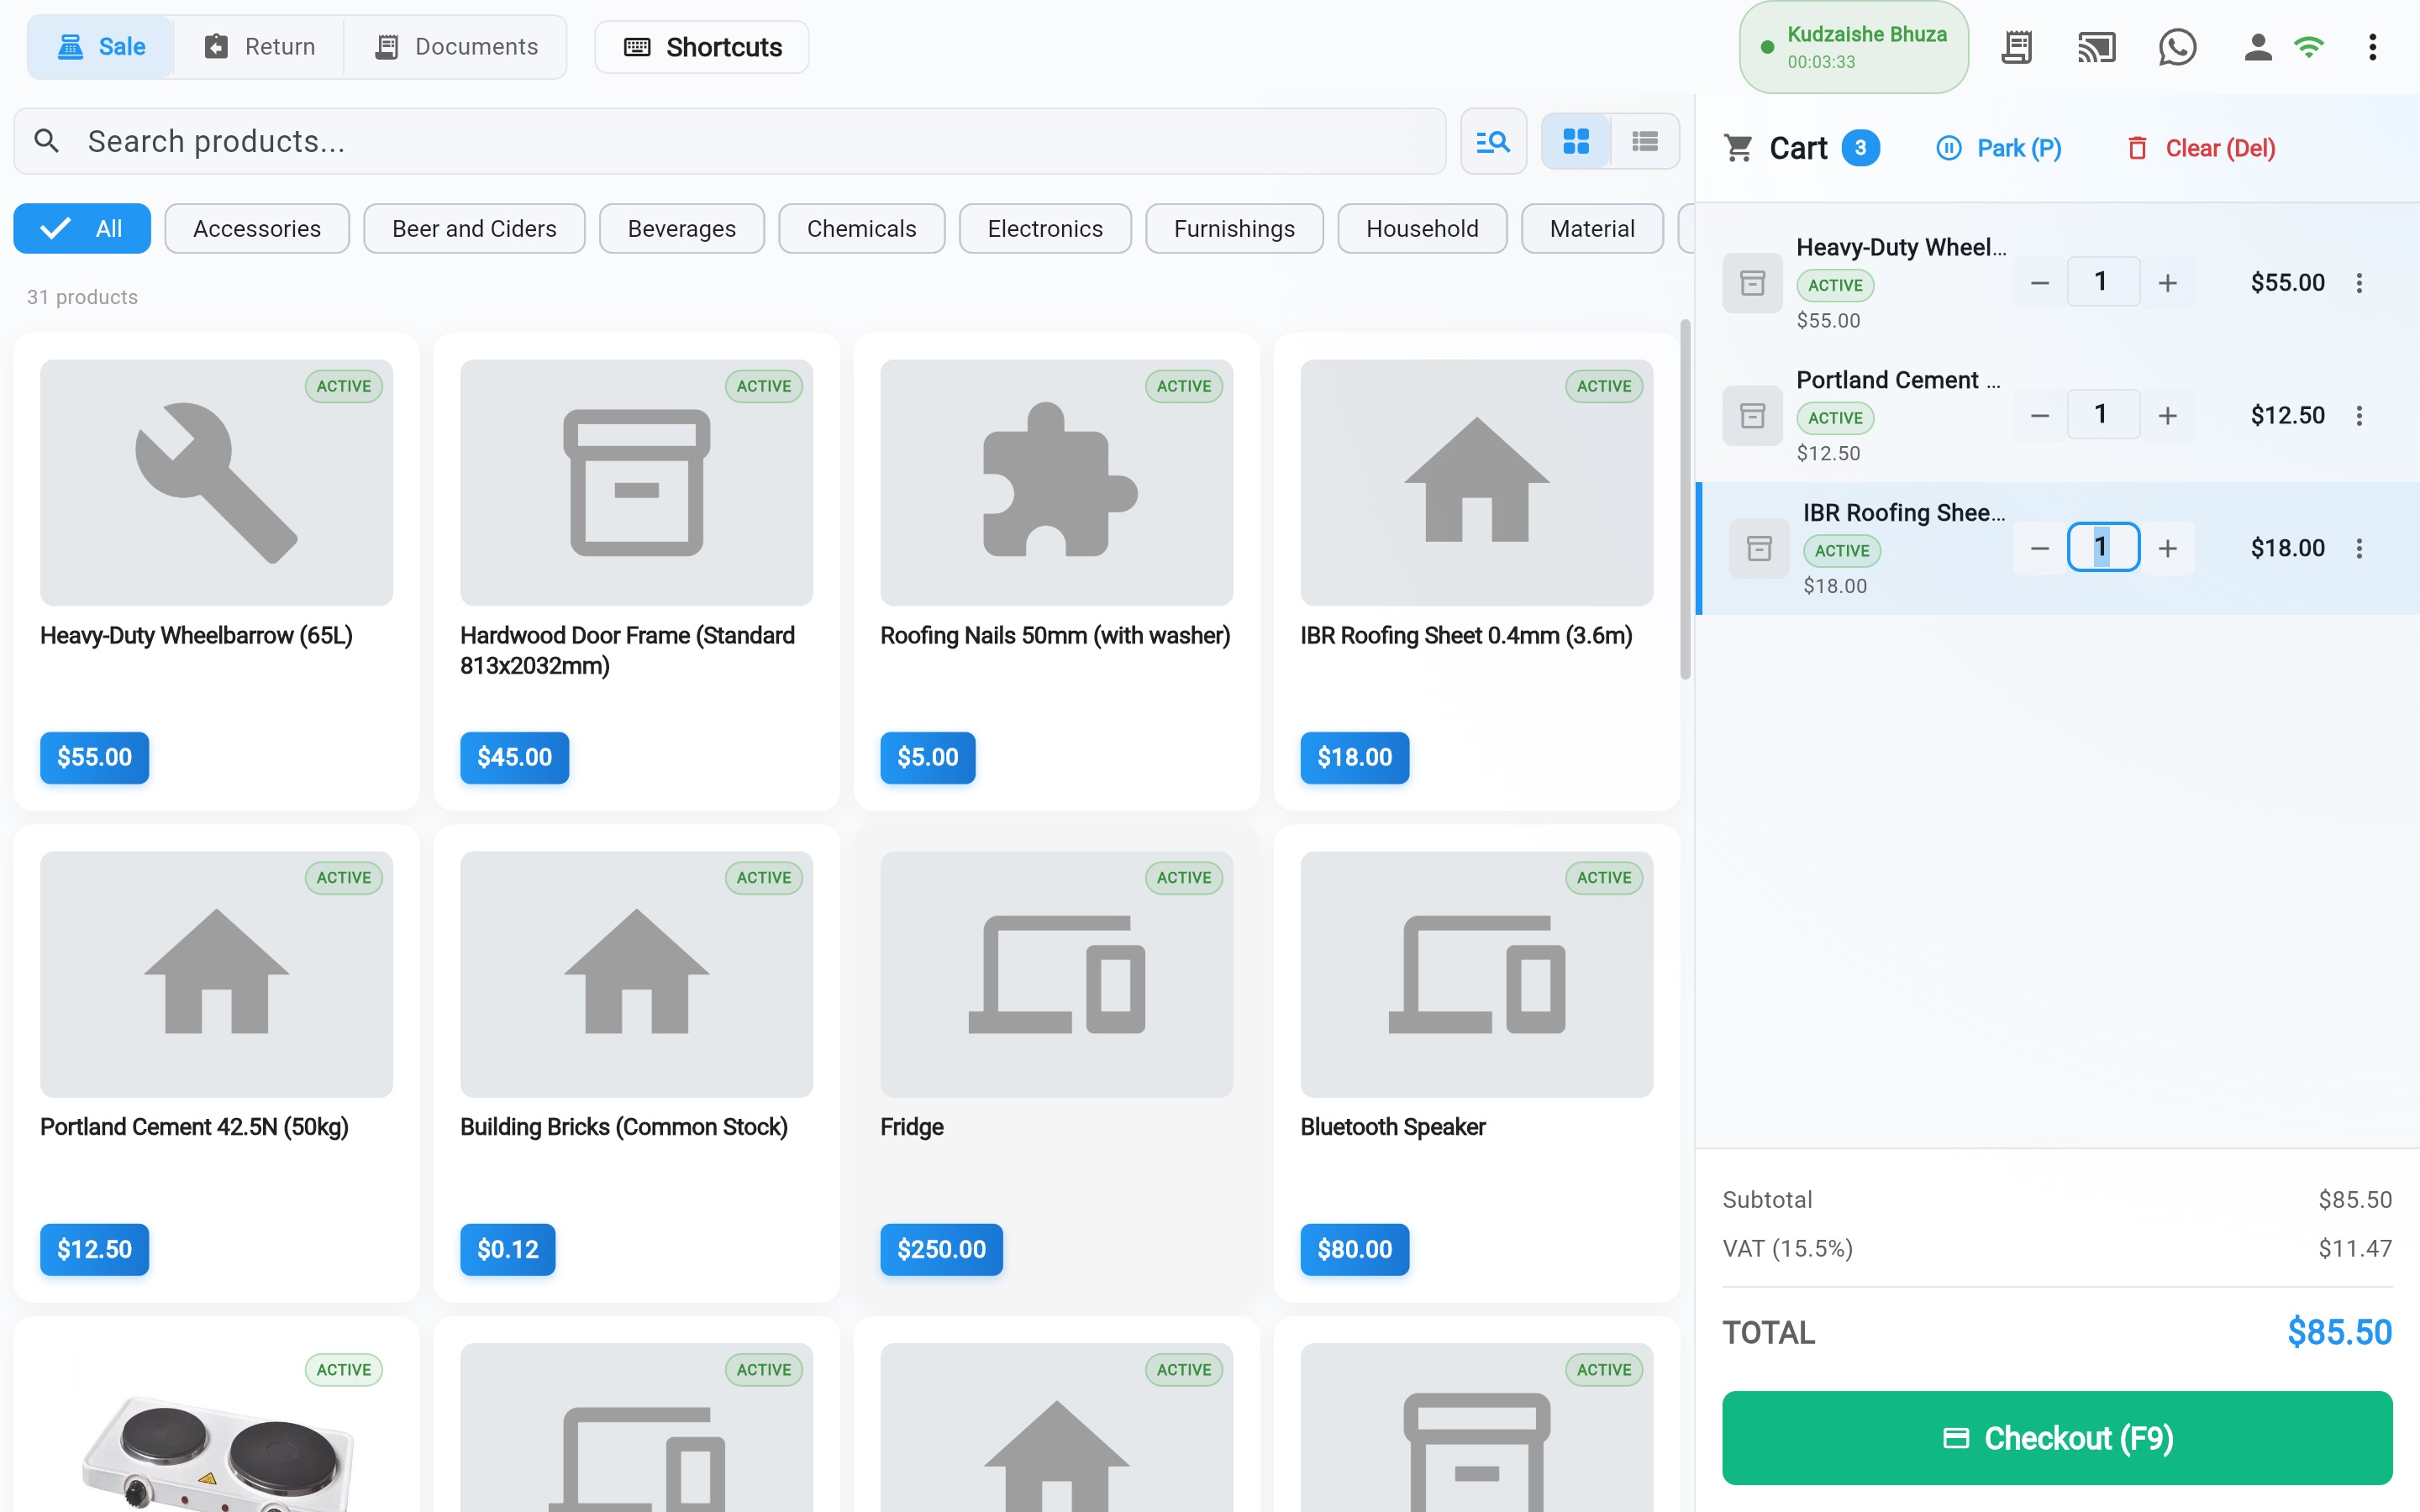The width and height of the screenshot is (2420, 1512).
Task: Click Heavy-Duty Wheelbarrow cart item thumbnail icon
Action: pyautogui.click(x=1752, y=283)
